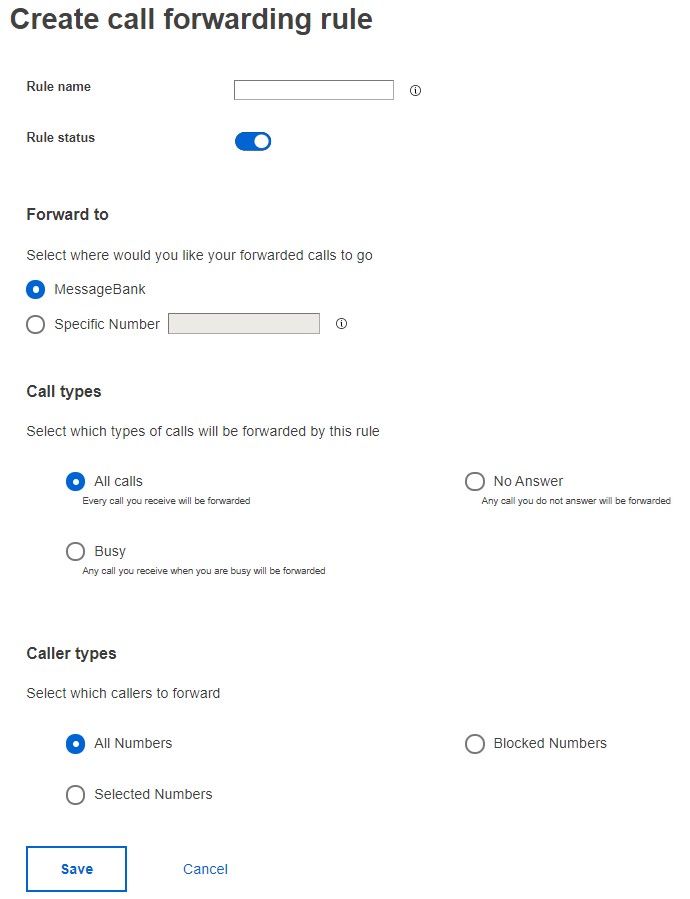Click the Cancel link
Image resolution: width=690 pixels, height=899 pixels.
coord(205,869)
